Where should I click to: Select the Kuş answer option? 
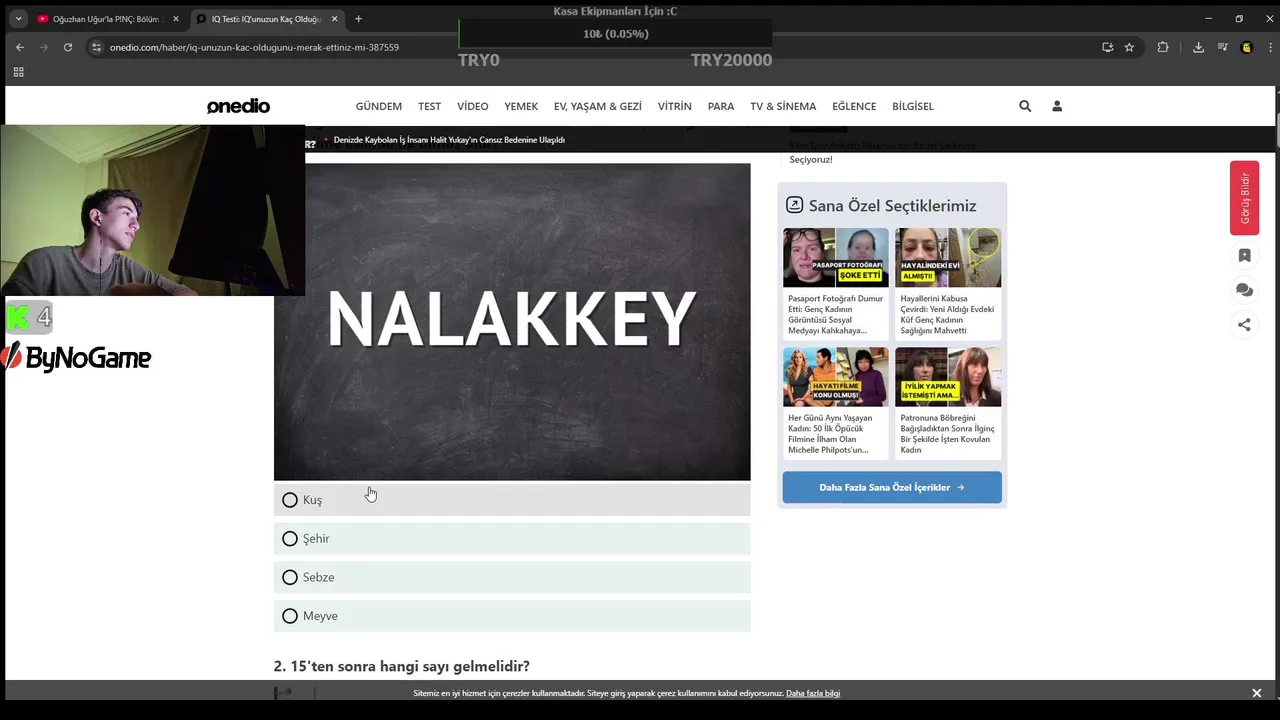coord(512,500)
